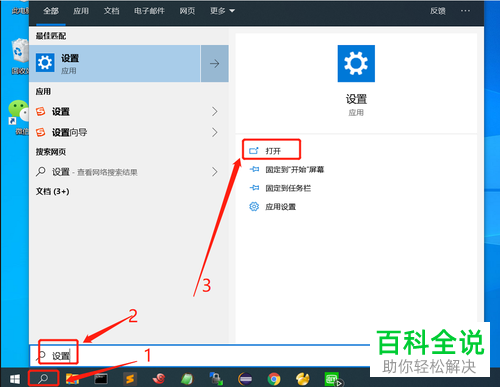Click the taskbar search magnifier icon
The height and width of the screenshot is (387, 500).
coord(43,379)
